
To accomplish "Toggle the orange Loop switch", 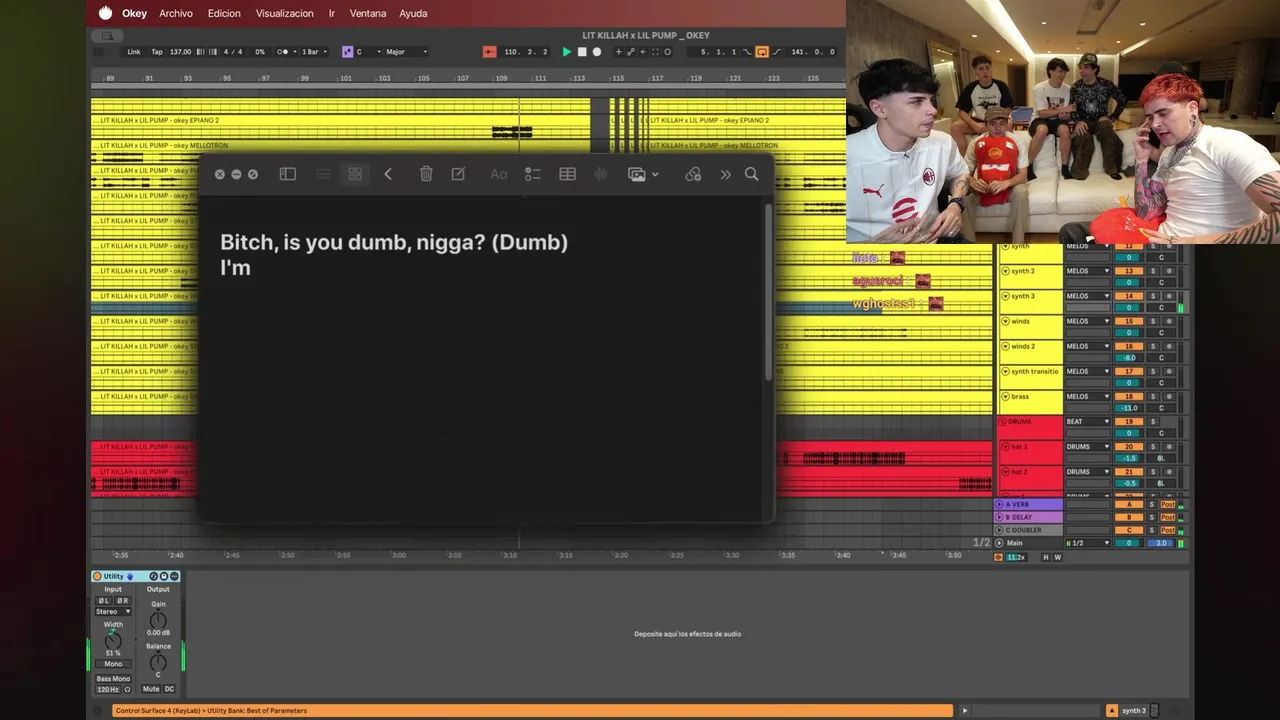I will click(x=762, y=52).
